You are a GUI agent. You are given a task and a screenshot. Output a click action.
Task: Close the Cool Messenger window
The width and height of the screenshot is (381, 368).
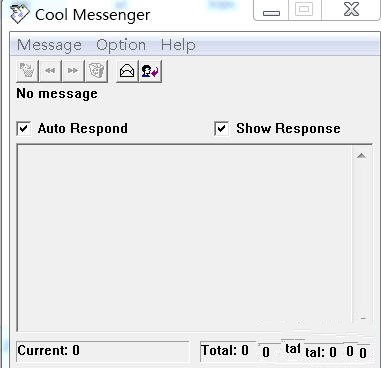(x=351, y=10)
